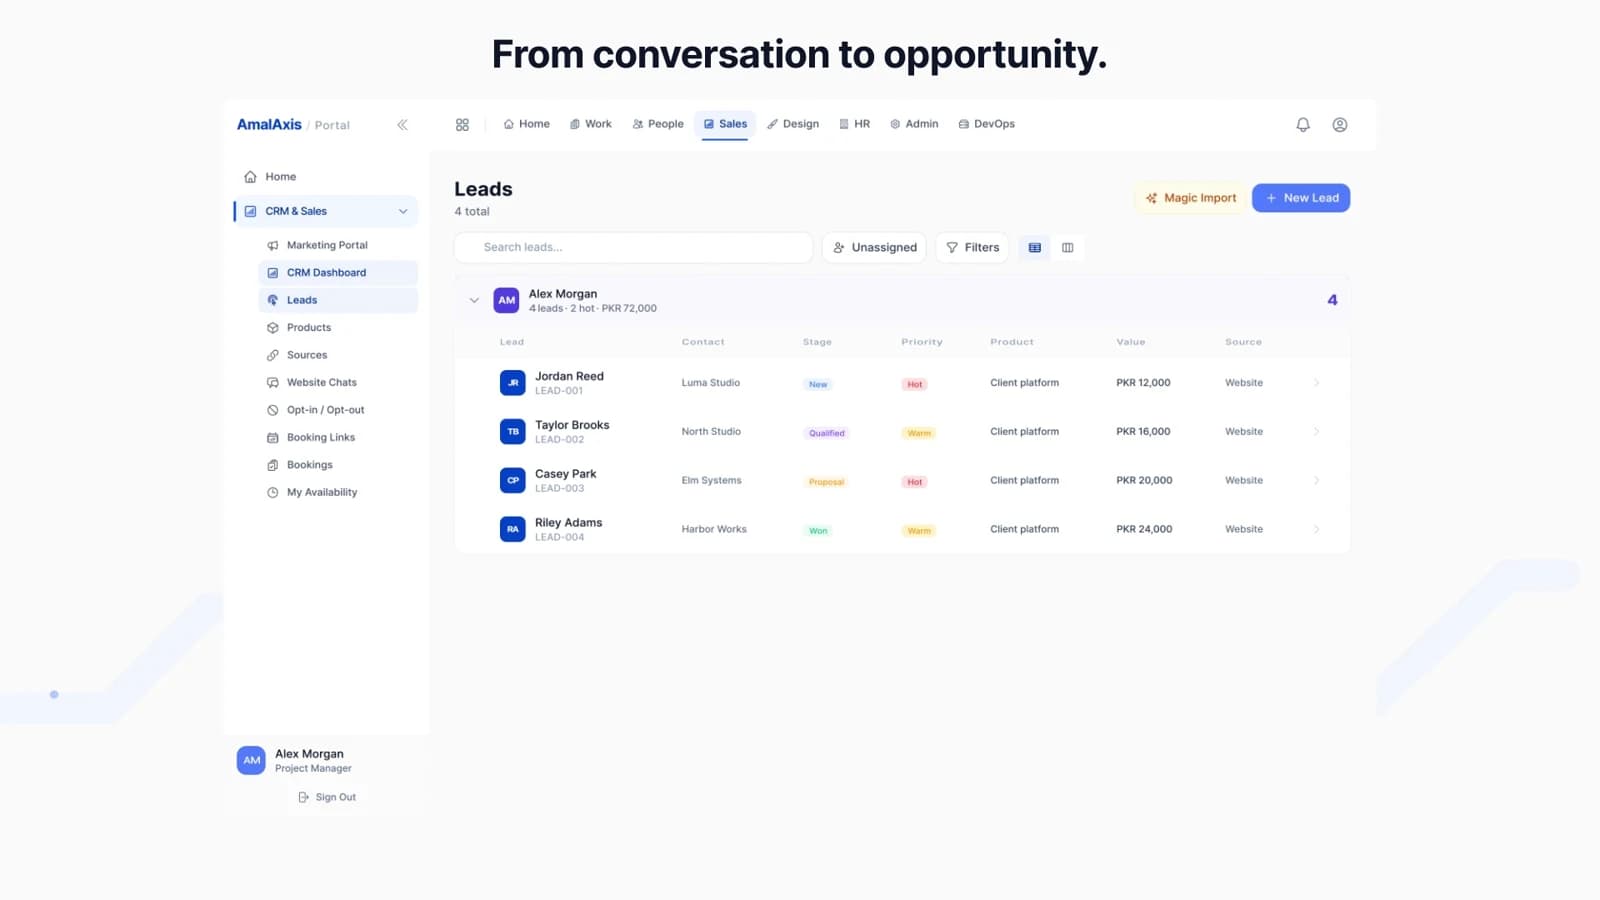Open Marketing Portal in the sidebar
This screenshot has height=900, width=1600.
338,245
